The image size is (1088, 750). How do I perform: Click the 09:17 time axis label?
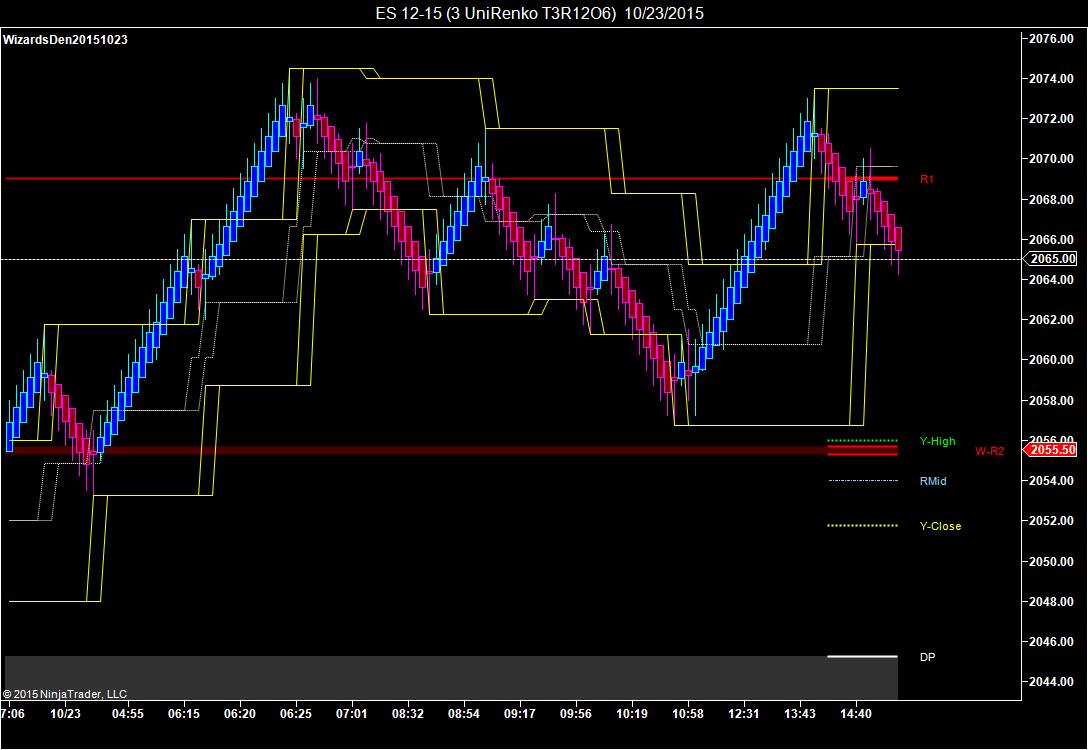tap(520, 714)
